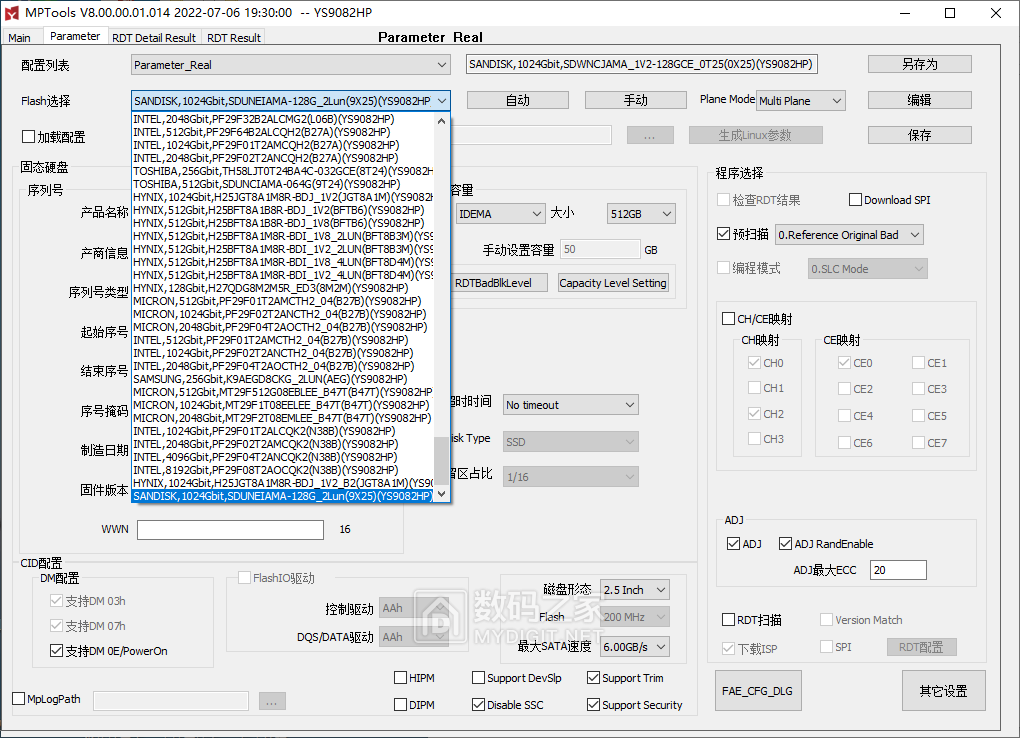Image resolution: width=1020 pixels, height=738 pixels.
Task: Click the ADJ最大ECC value field
Action: [898, 570]
